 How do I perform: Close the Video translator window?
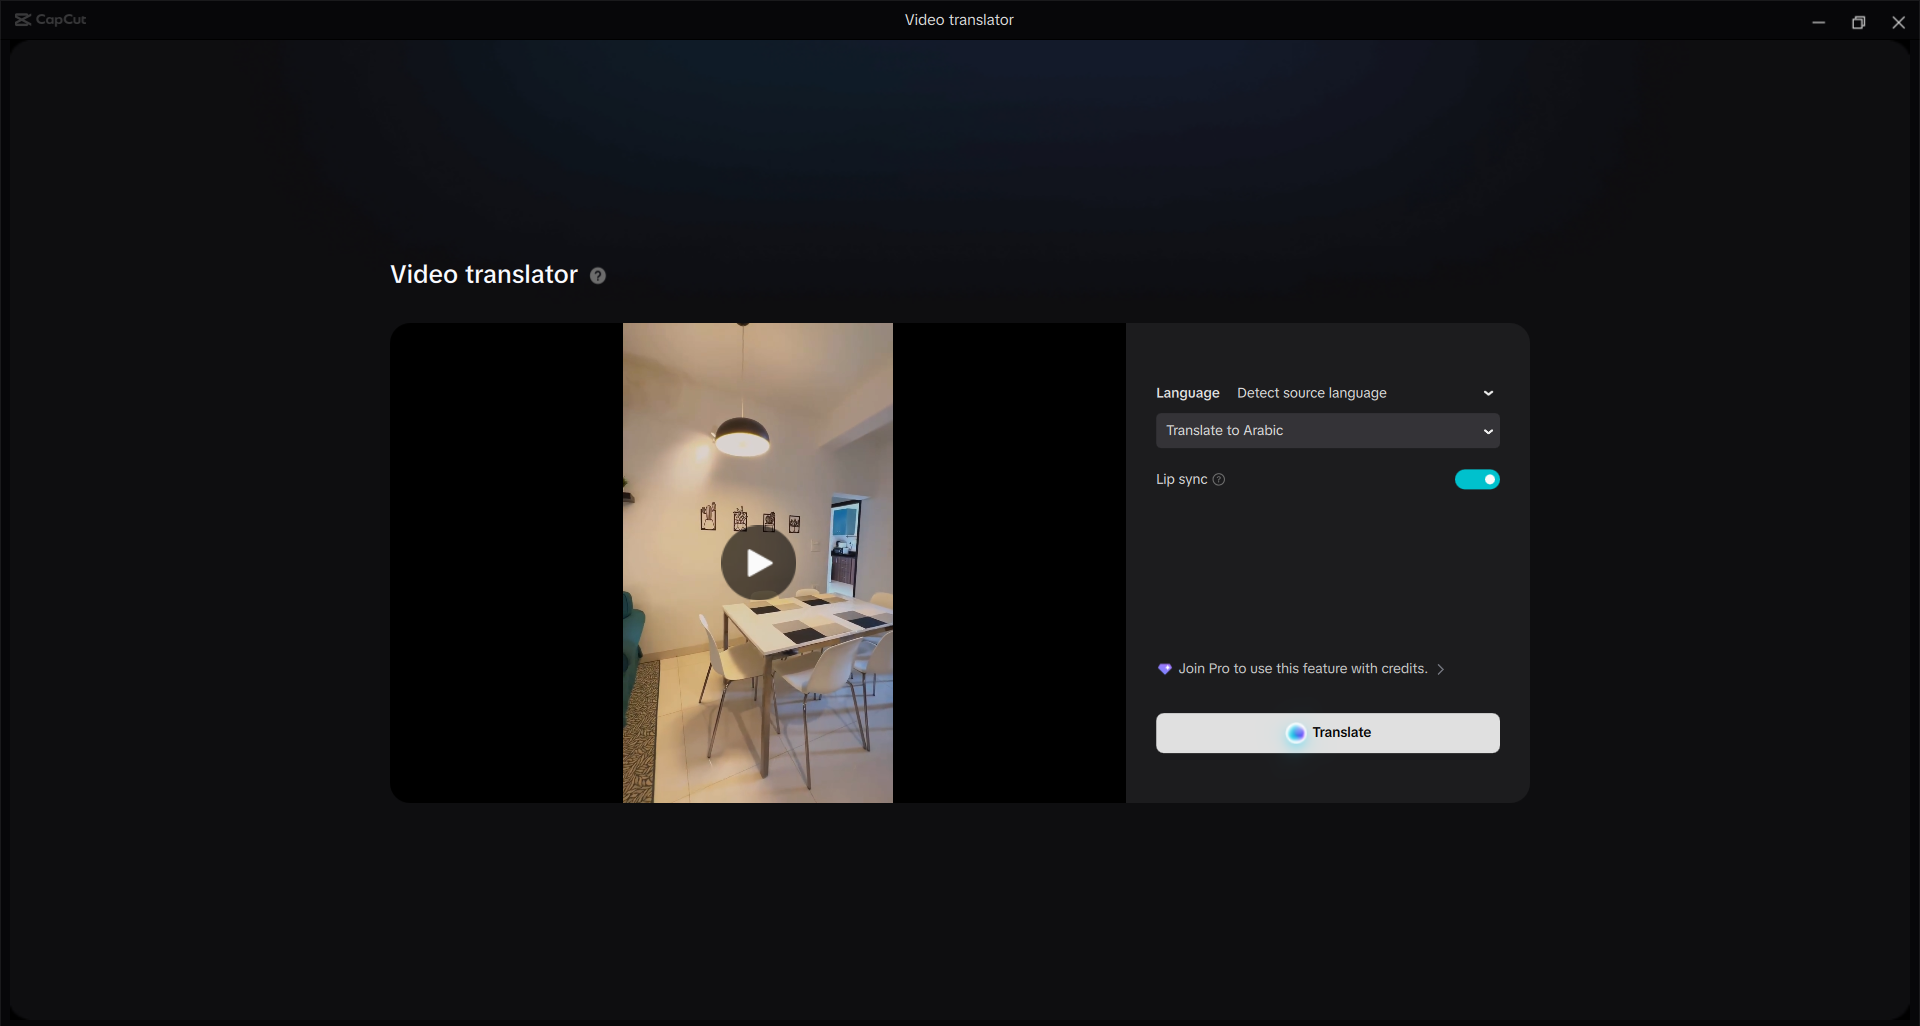coord(1898,21)
